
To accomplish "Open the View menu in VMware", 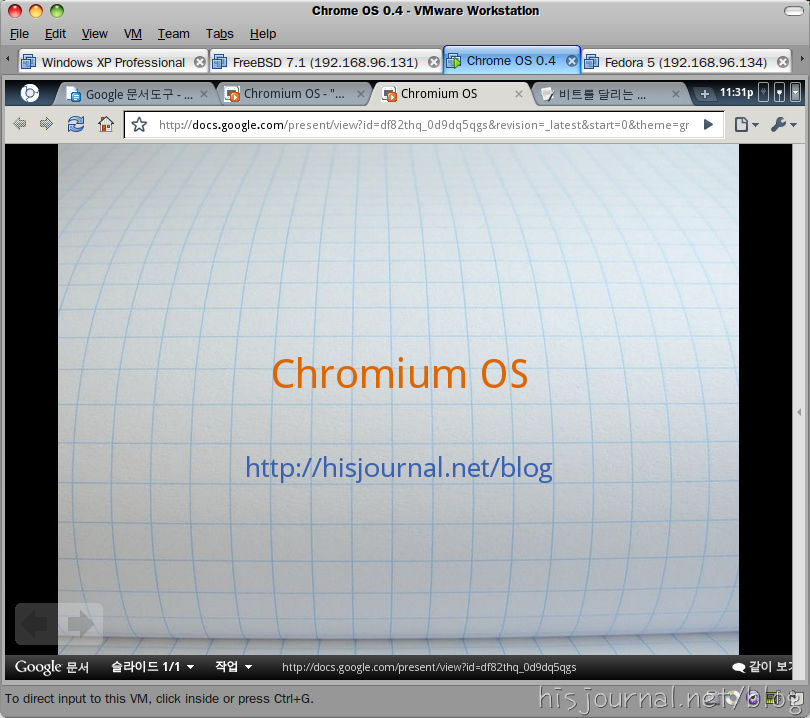I will pyautogui.click(x=95, y=34).
